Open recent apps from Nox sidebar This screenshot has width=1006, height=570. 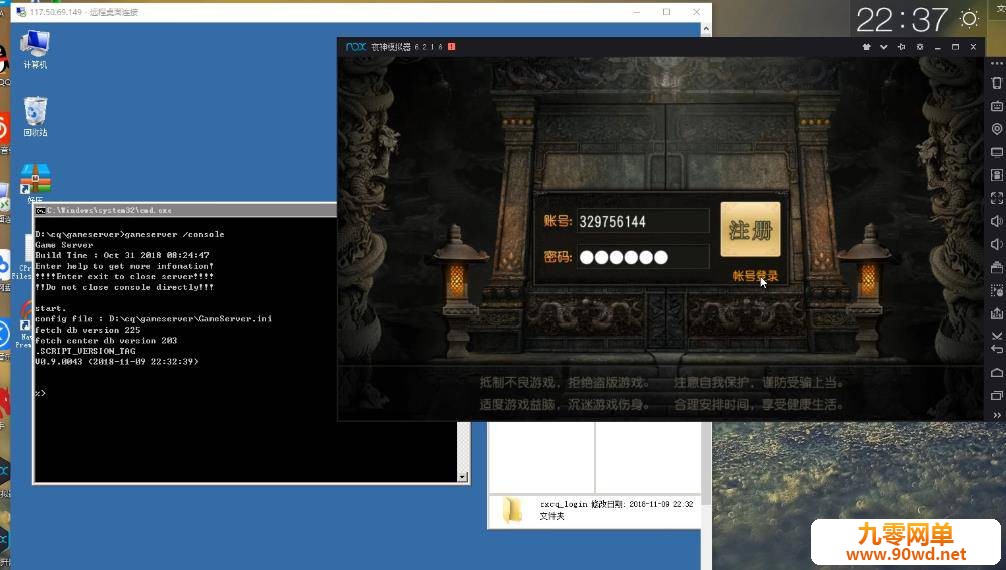(x=996, y=396)
